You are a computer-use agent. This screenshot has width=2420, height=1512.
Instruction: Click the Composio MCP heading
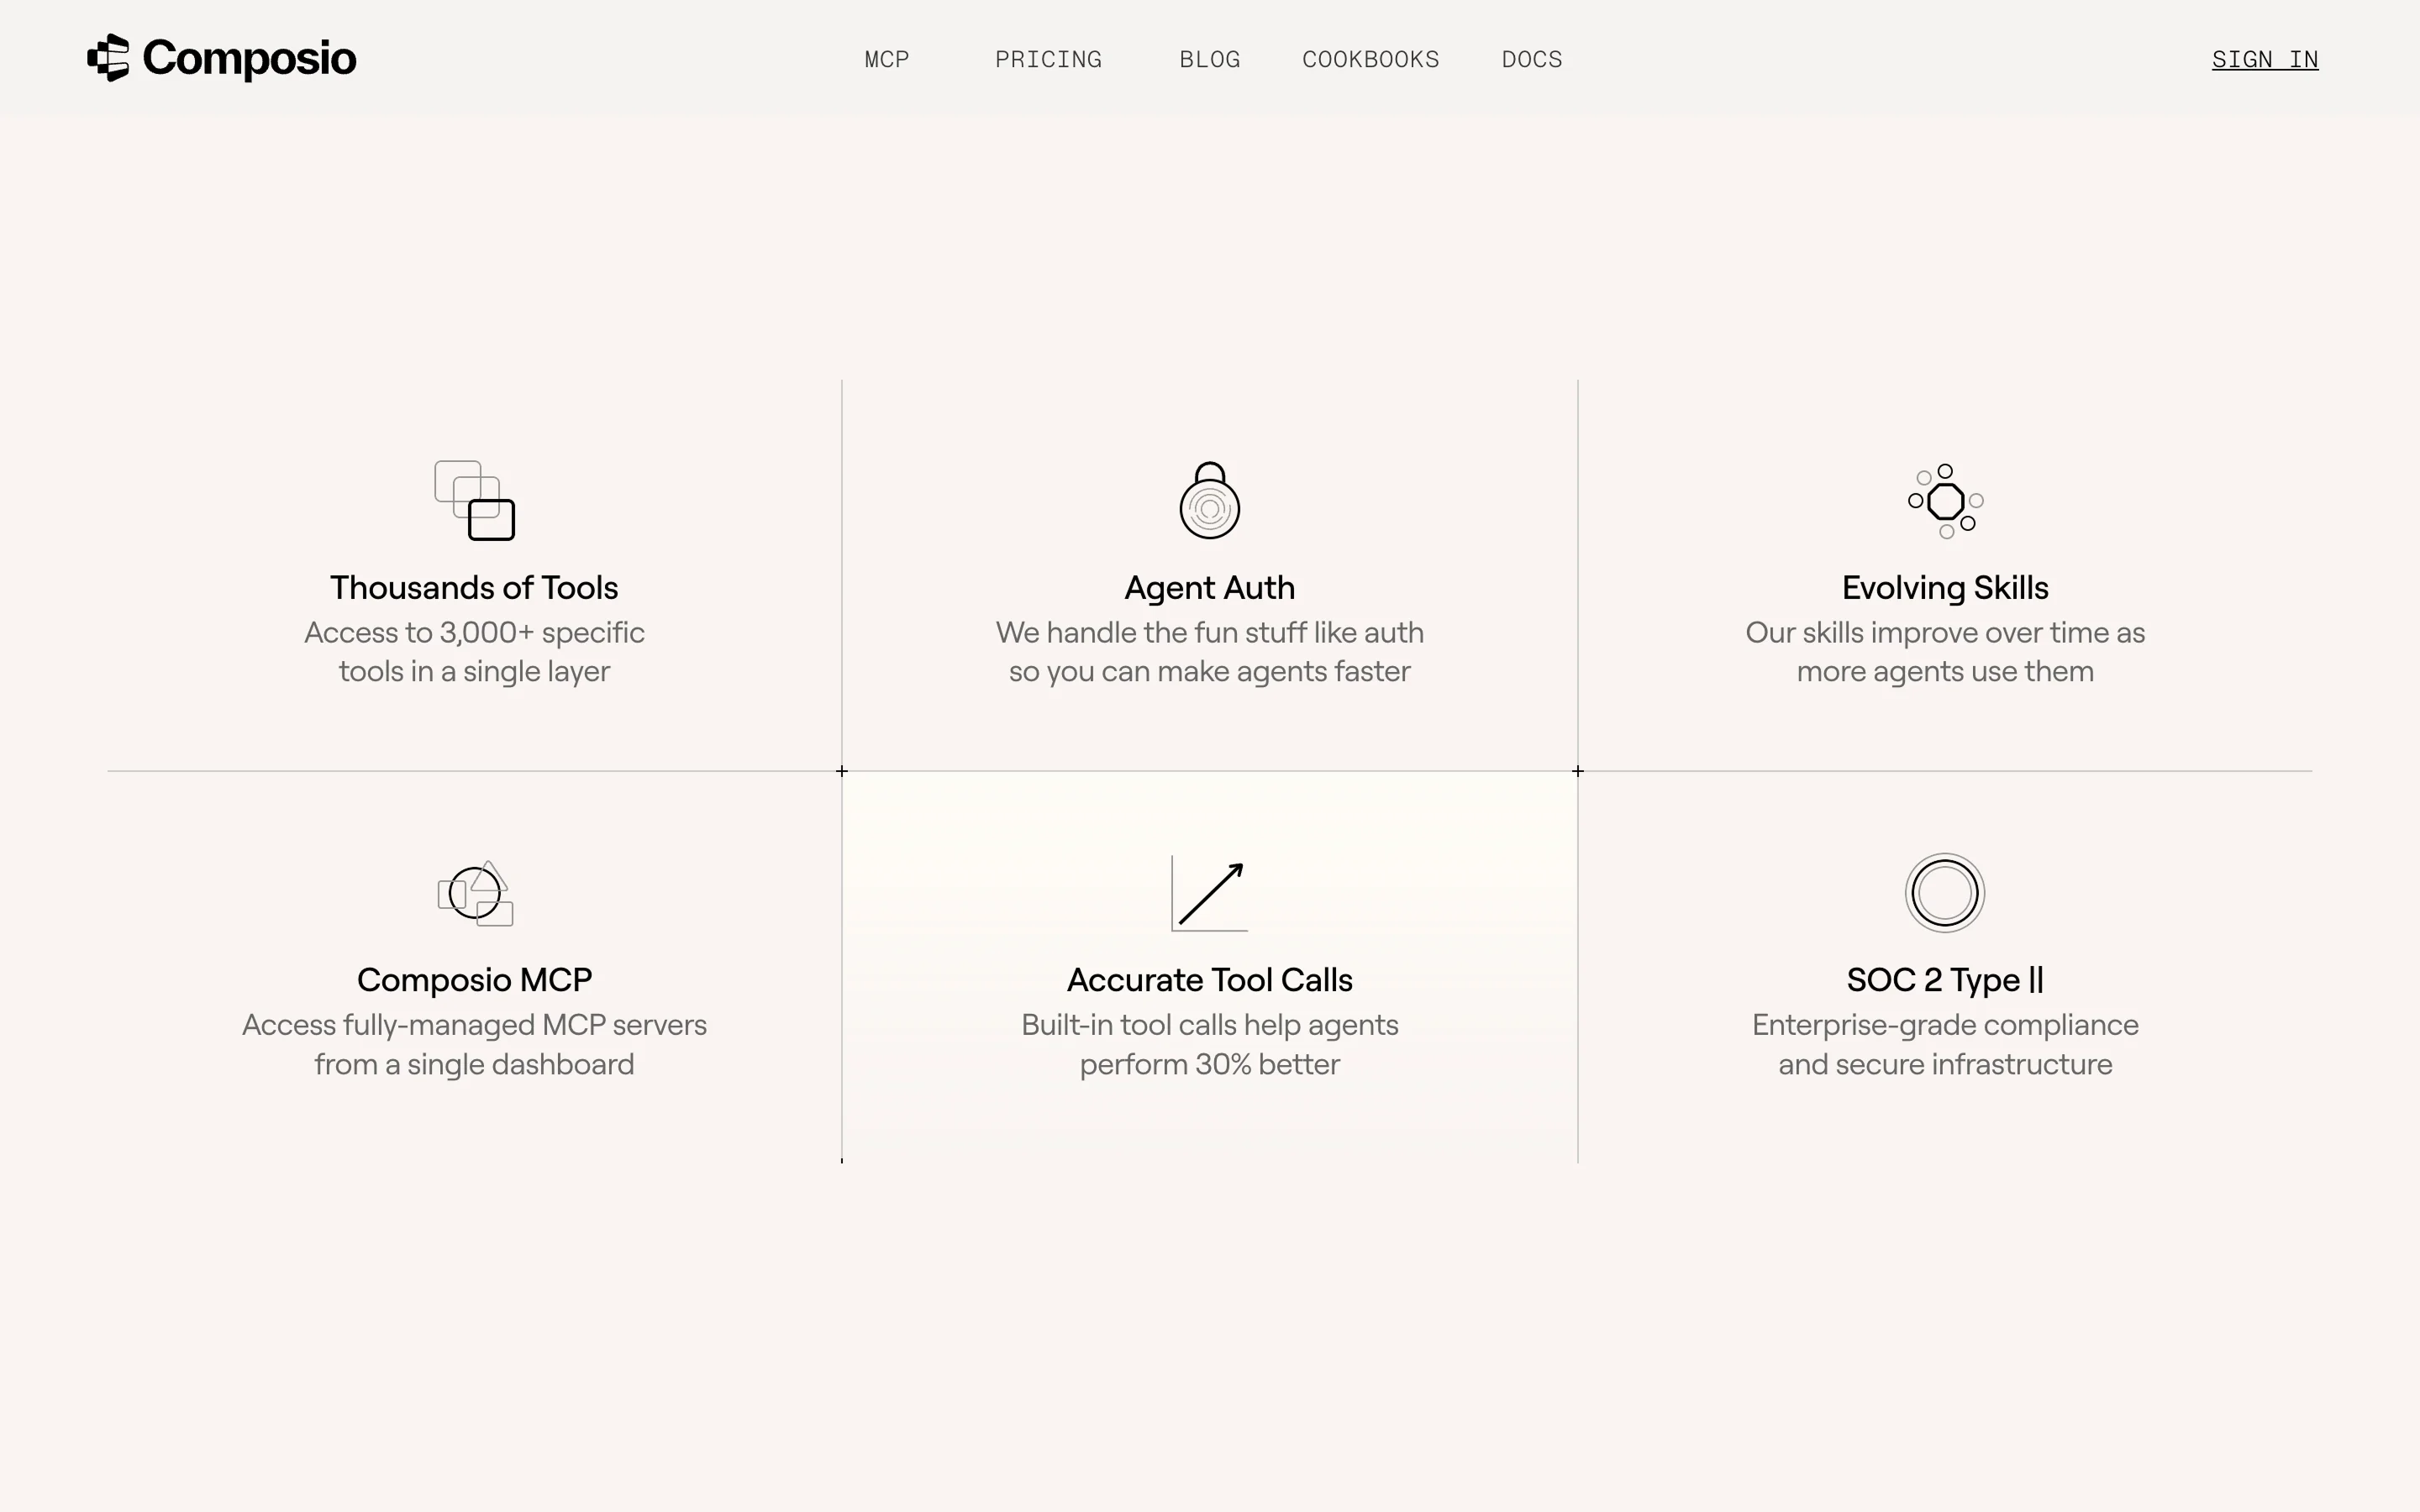(474, 980)
